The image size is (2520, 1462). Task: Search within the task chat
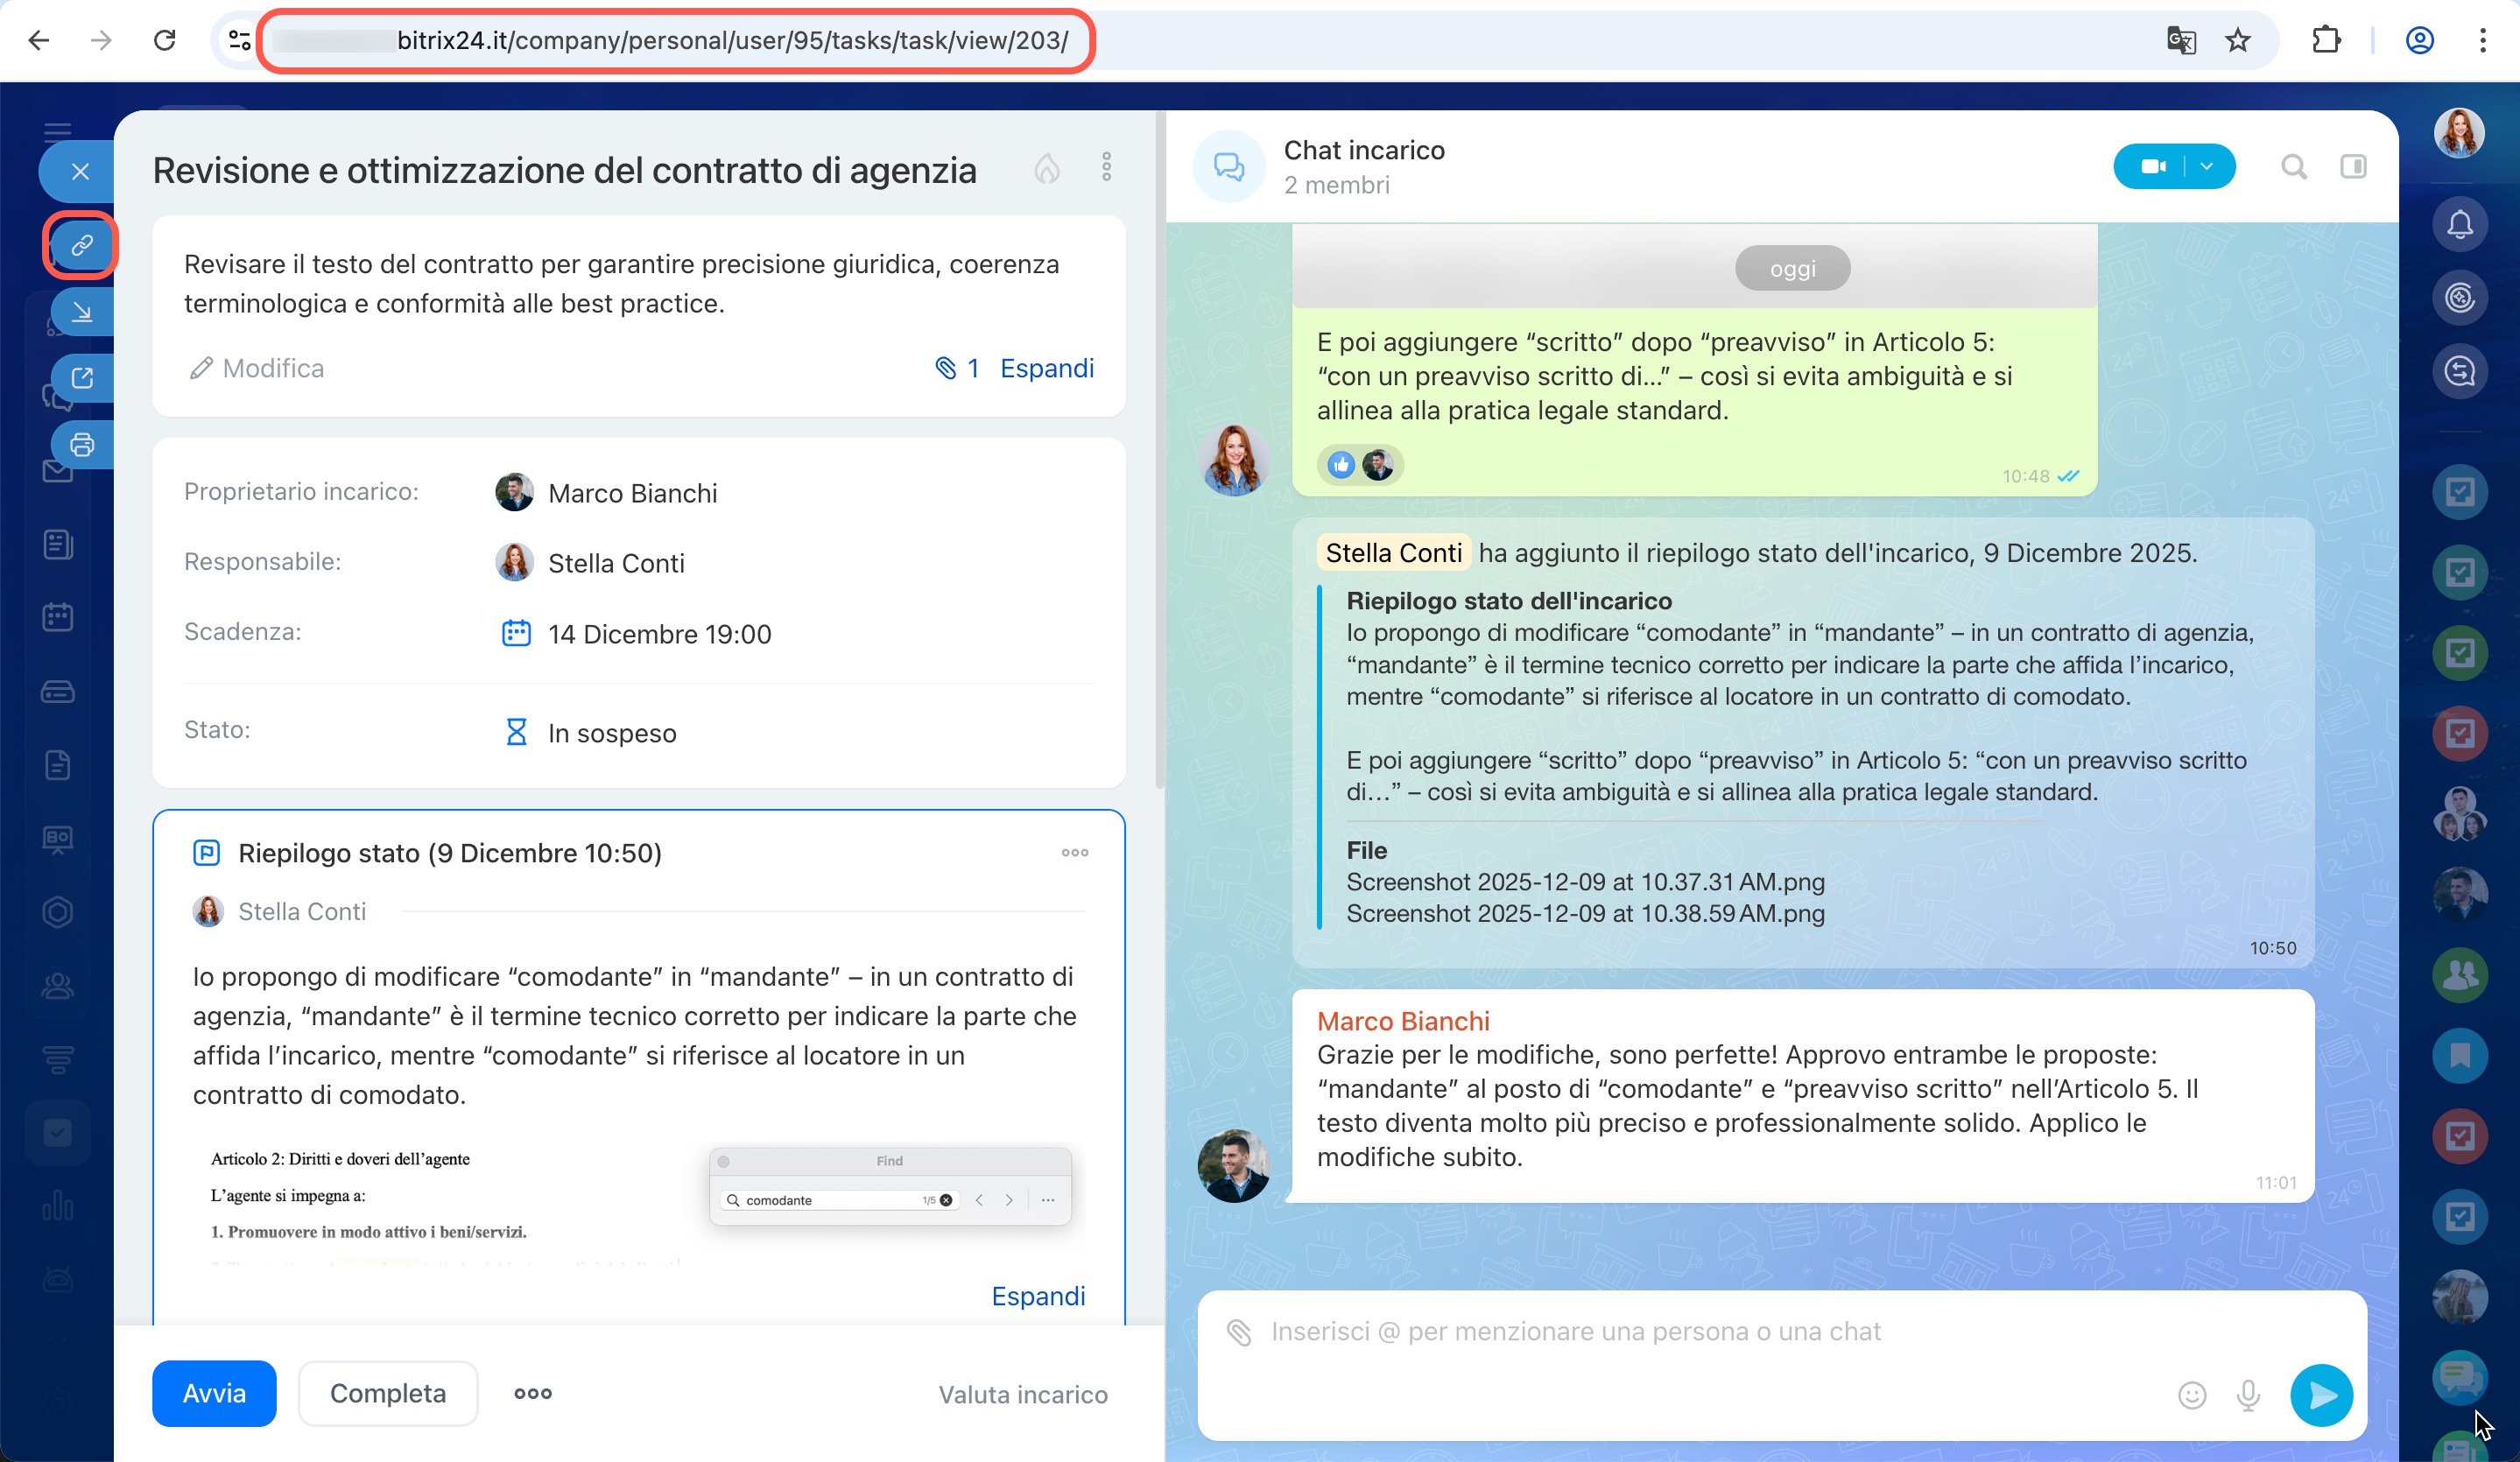point(2293,166)
